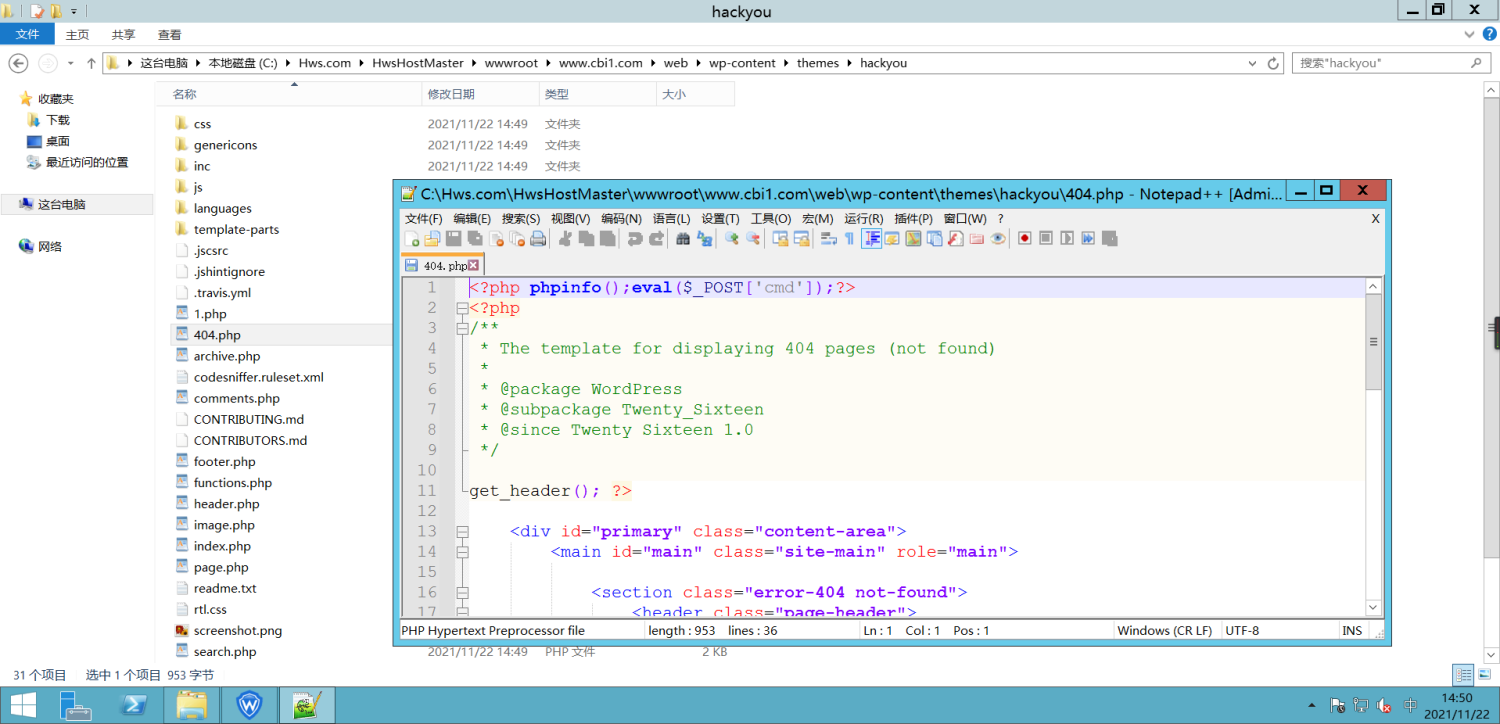Open the Start button on the taskbar
The width and height of the screenshot is (1500, 724).
[22, 705]
